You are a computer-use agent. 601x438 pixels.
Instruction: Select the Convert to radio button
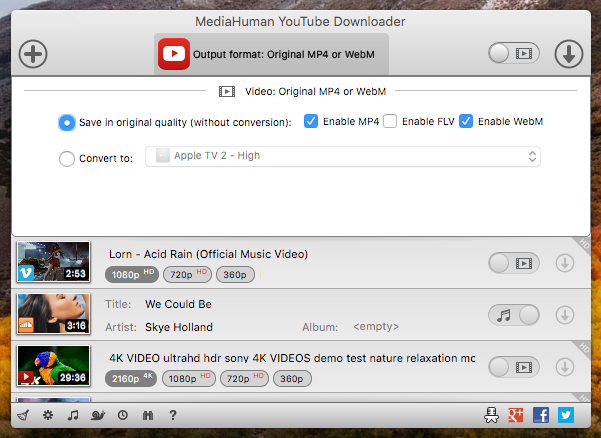coord(67,158)
